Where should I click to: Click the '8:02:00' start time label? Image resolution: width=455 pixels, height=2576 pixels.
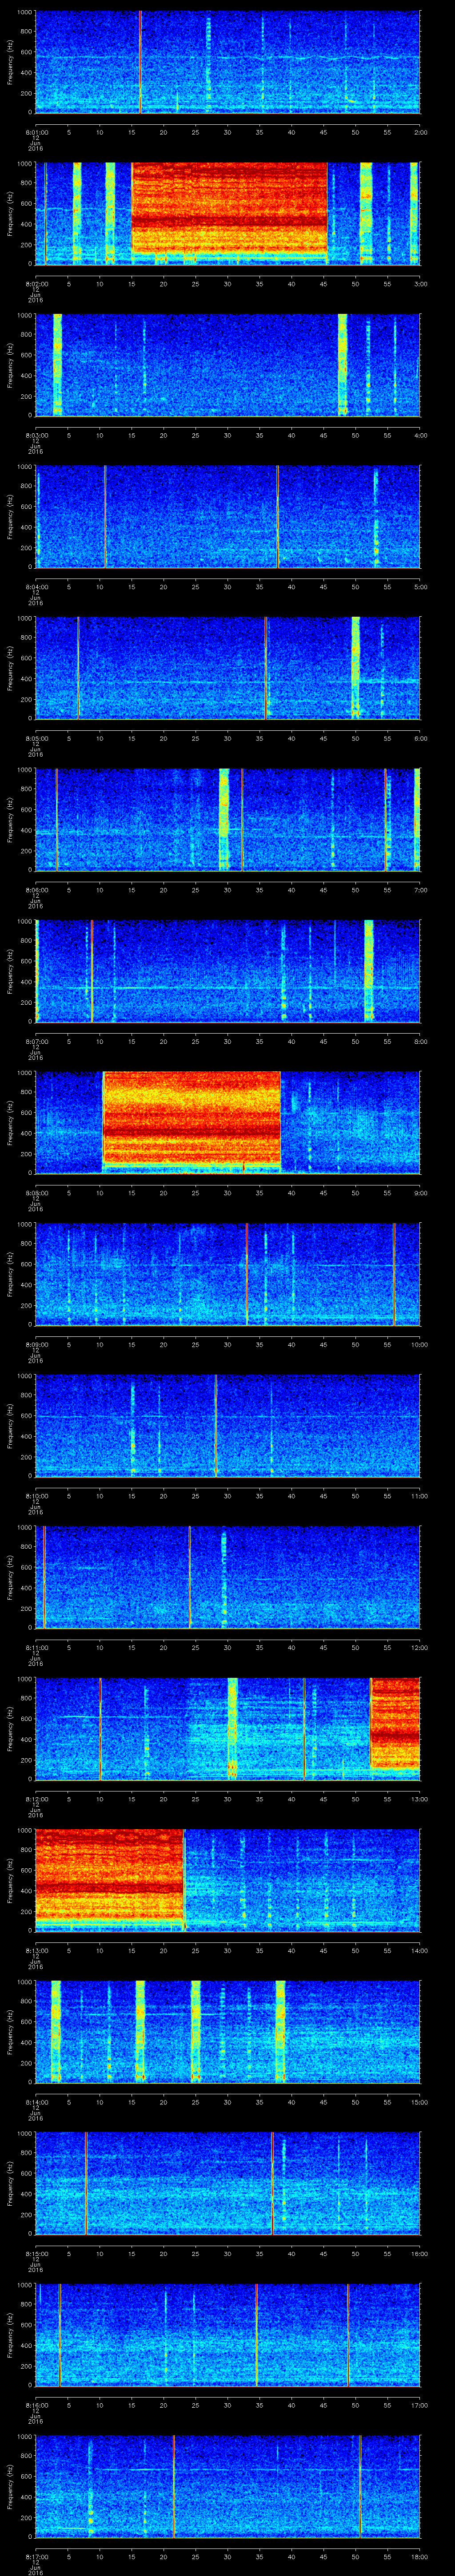point(36,284)
